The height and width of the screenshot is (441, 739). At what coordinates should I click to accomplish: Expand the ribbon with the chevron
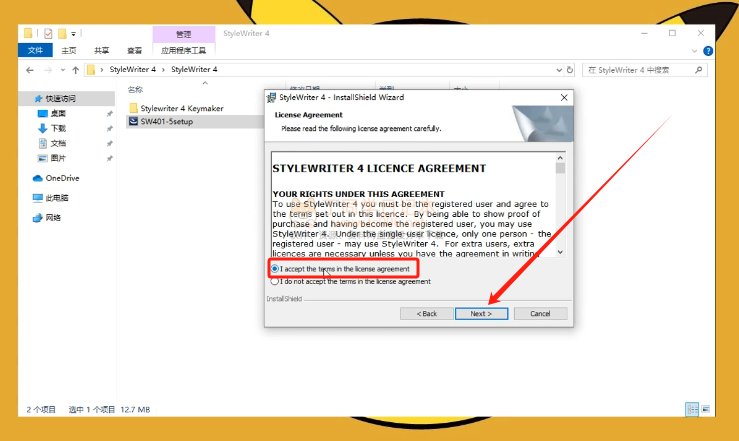pos(694,51)
